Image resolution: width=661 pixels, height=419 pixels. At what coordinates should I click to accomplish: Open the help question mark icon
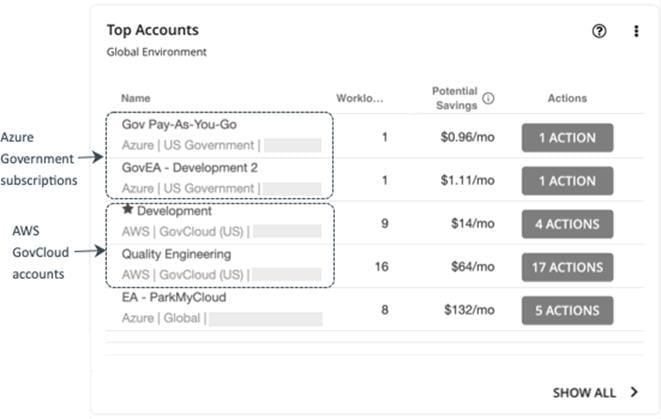[x=599, y=31]
